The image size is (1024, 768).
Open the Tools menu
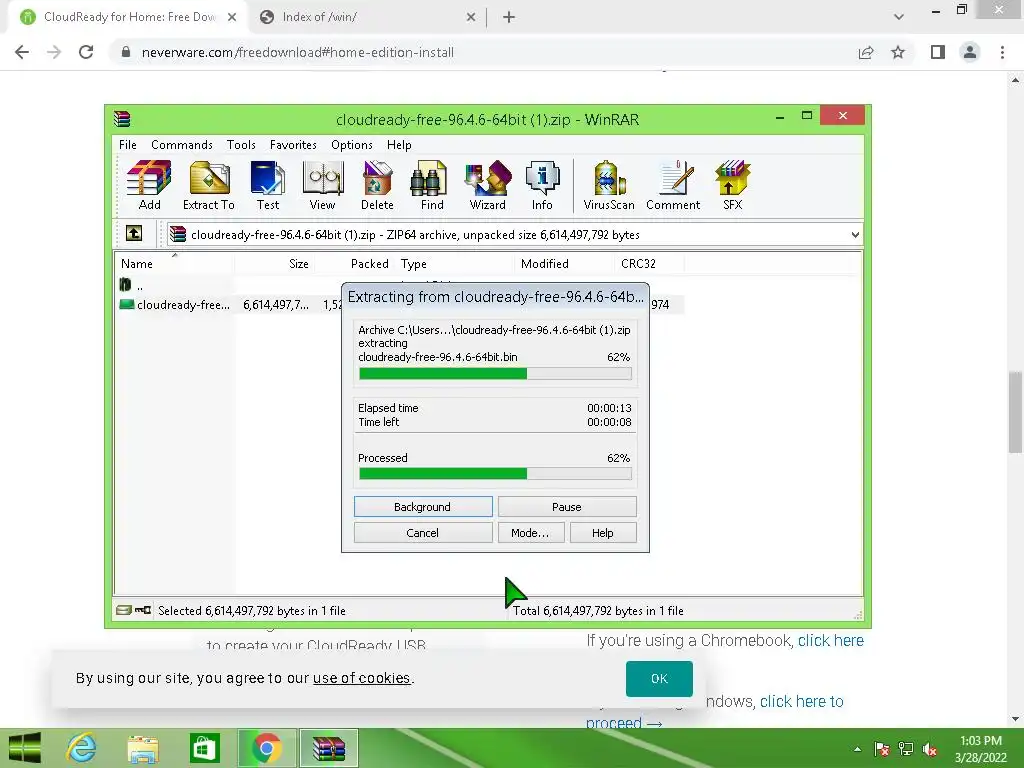click(241, 144)
